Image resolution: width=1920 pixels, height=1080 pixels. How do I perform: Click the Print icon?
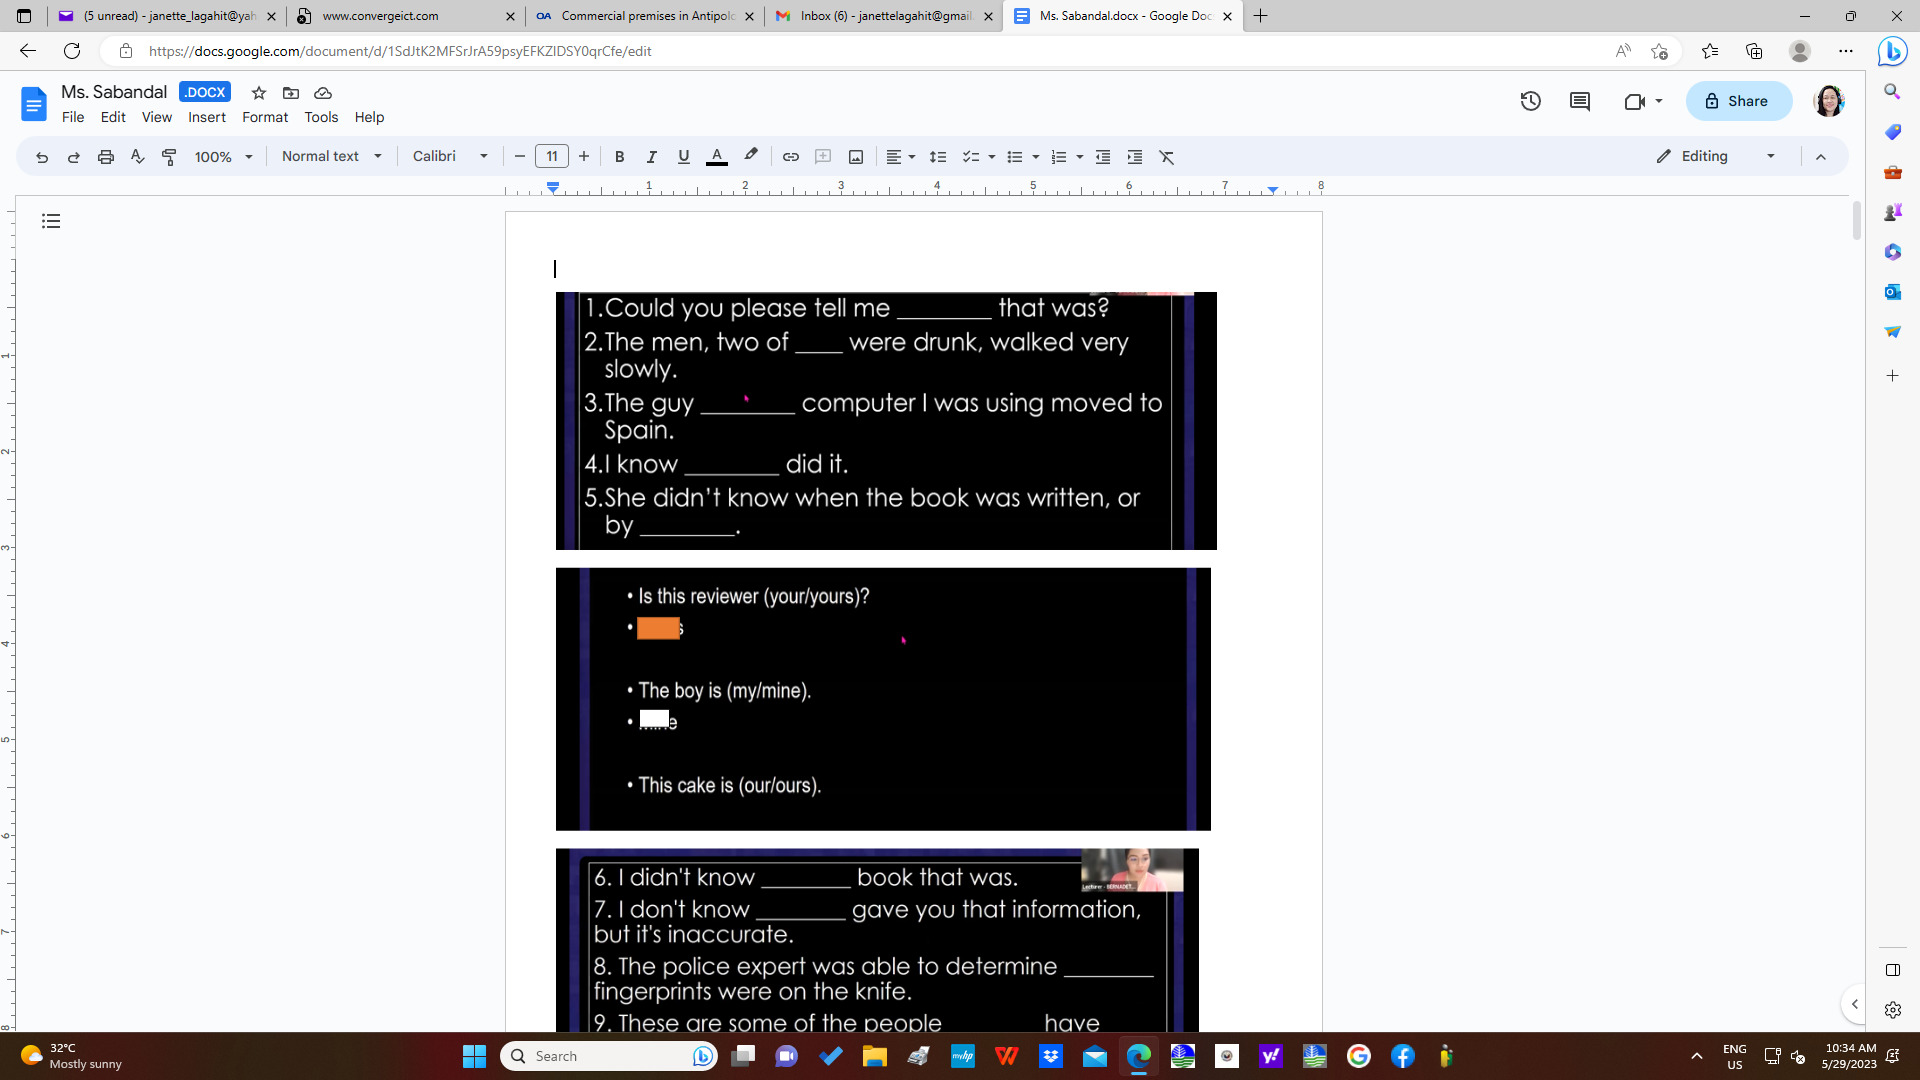105,157
